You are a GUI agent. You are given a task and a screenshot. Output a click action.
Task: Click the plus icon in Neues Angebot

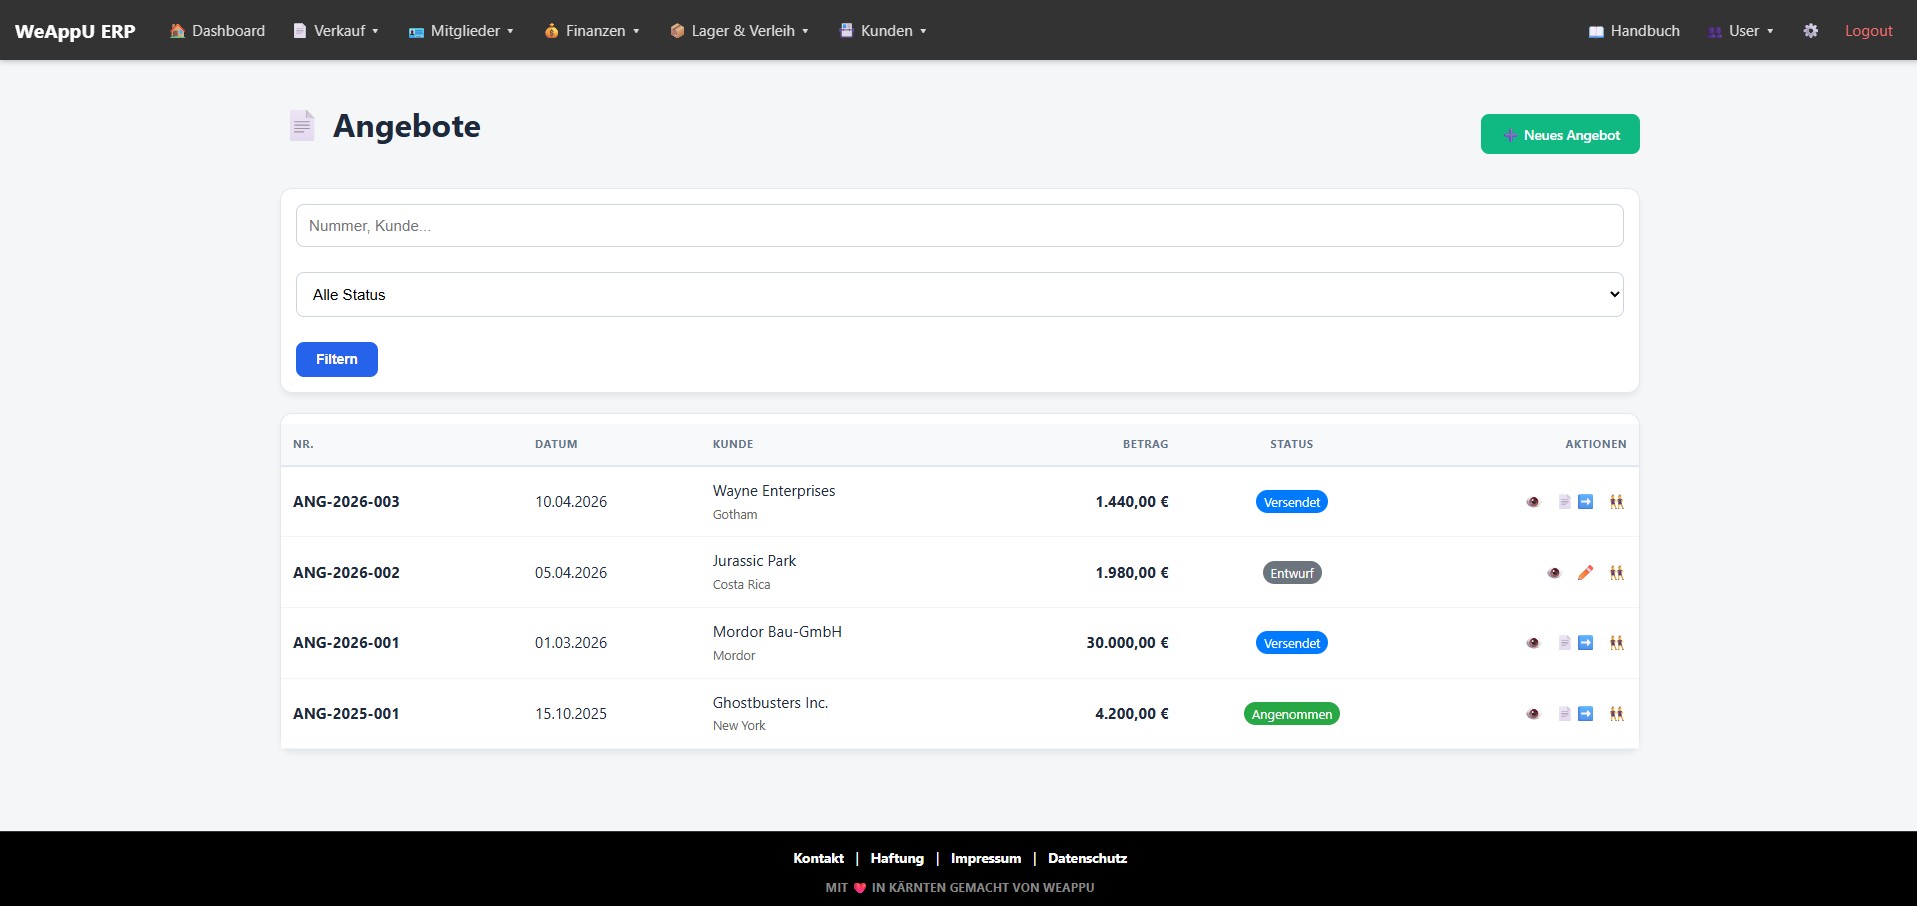tap(1510, 135)
